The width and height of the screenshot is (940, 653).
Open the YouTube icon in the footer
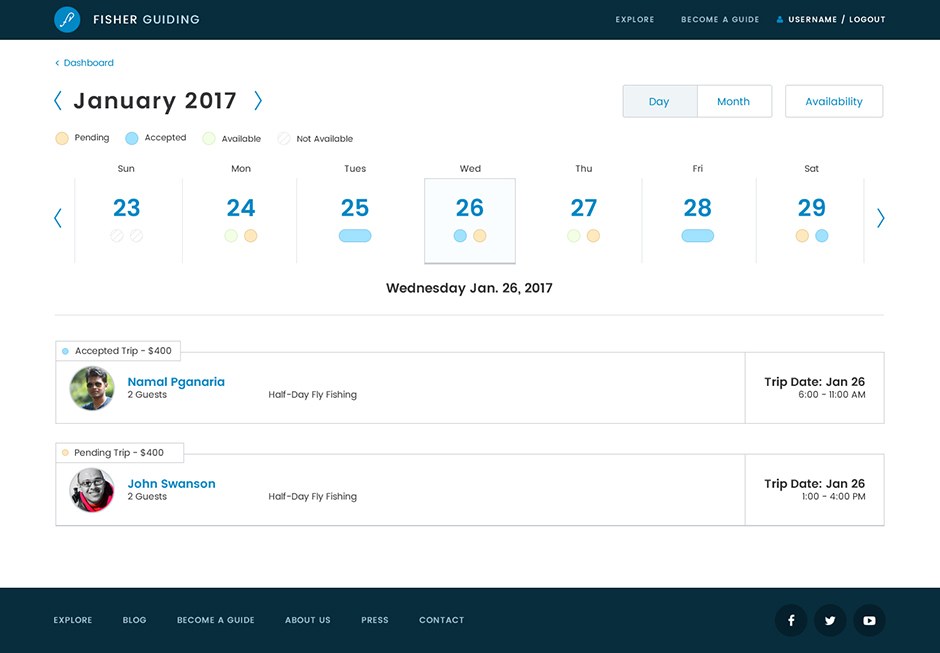(x=869, y=621)
